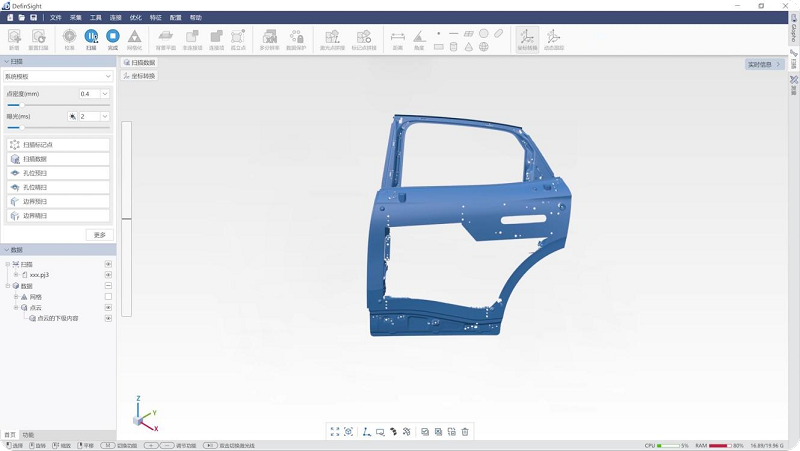Click the 扫描 (Scan) pause toolbar icon
The width and height of the screenshot is (800, 451).
[x=91, y=38]
